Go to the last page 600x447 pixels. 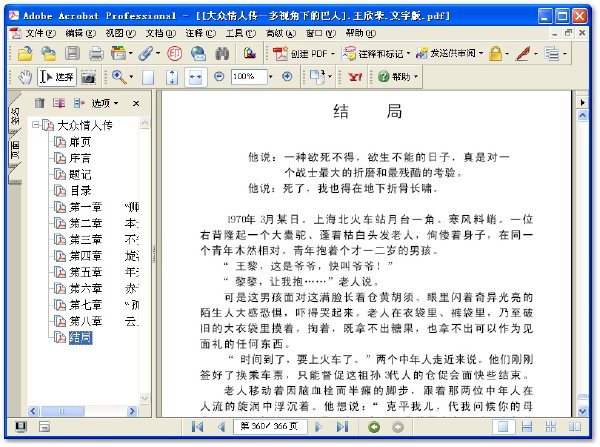342,427
